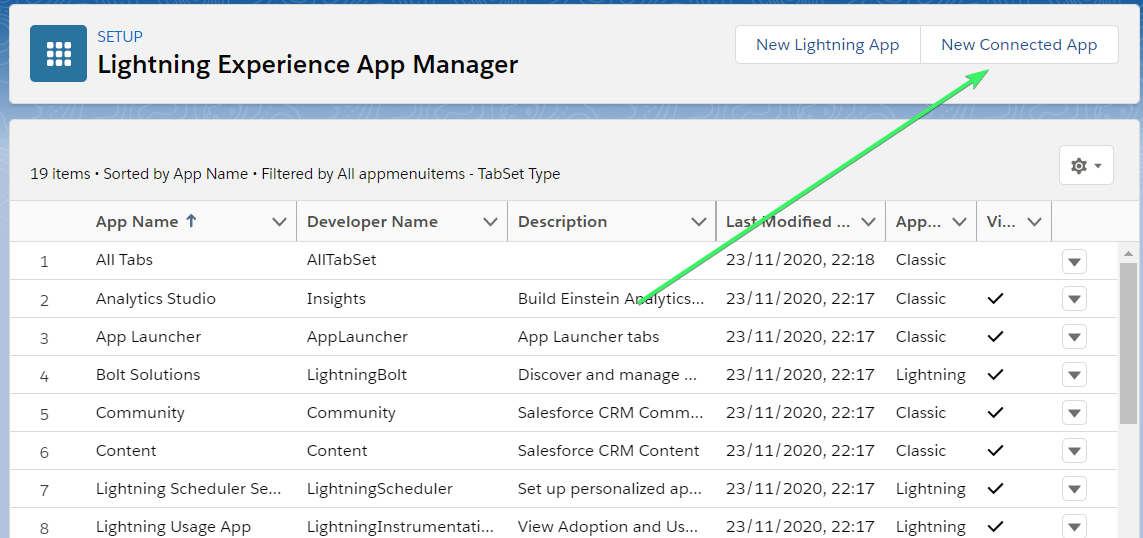This screenshot has height=538, width=1143.
Task: Click the Lightning Usage App checkmark
Action: 995,526
